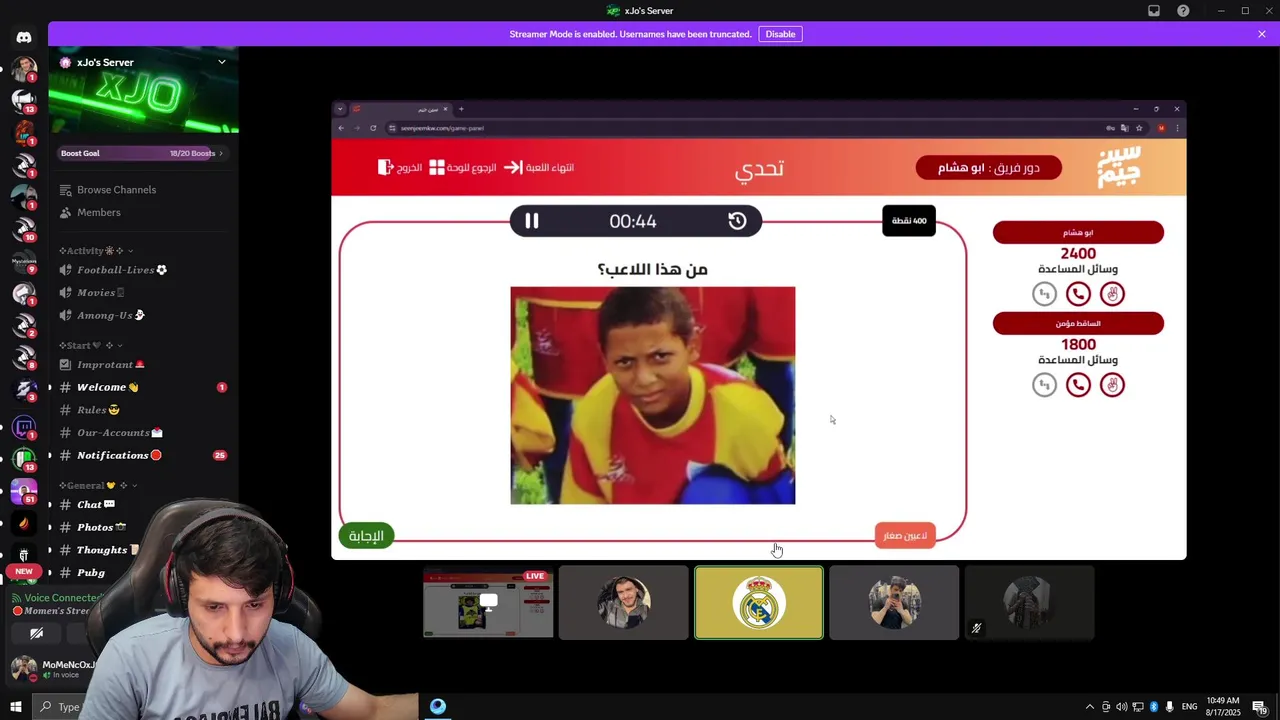Select the Real Madrid crest participant tile
1280x720 pixels.
tap(759, 603)
